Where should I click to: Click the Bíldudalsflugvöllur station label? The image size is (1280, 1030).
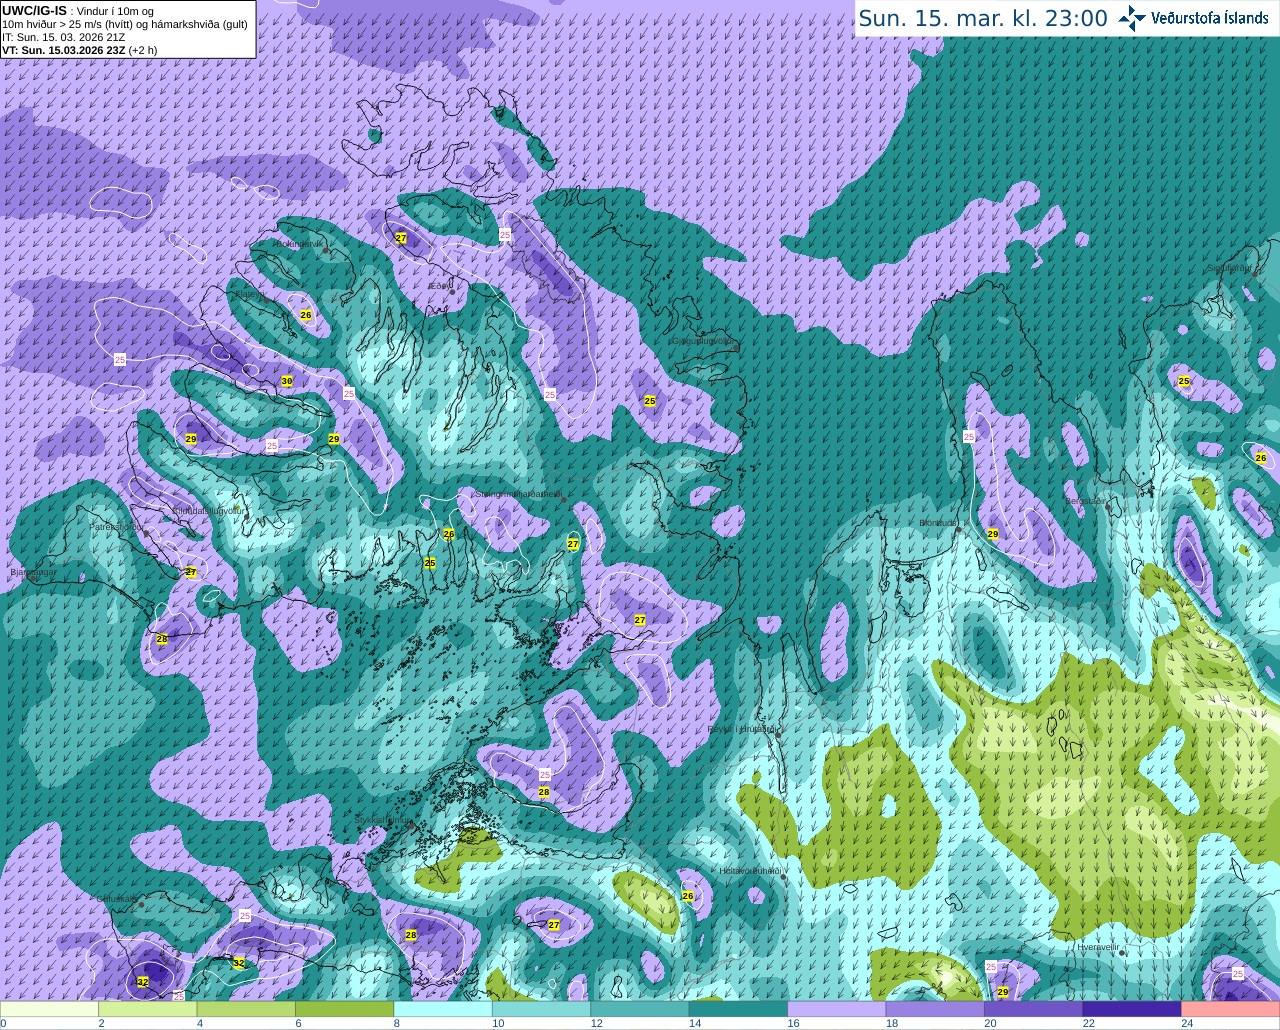[x=209, y=510]
